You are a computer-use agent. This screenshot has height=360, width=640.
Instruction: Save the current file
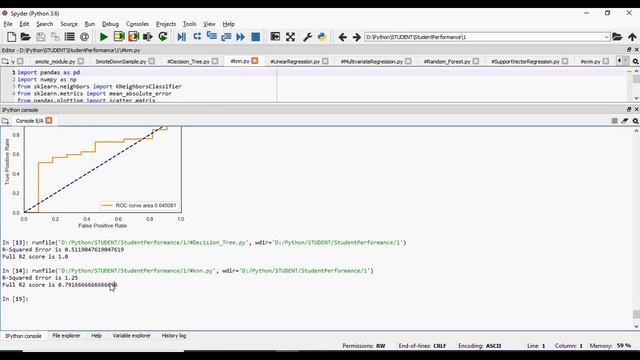click(40, 37)
